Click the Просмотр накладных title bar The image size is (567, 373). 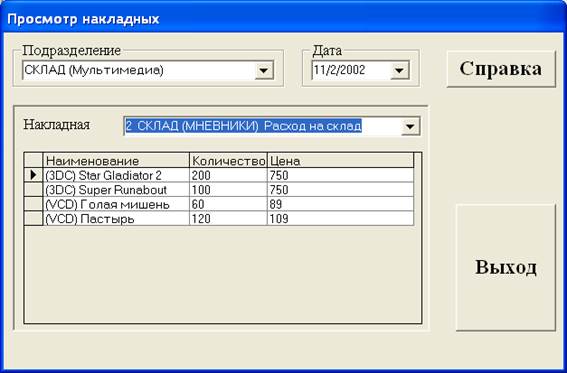pos(284,18)
